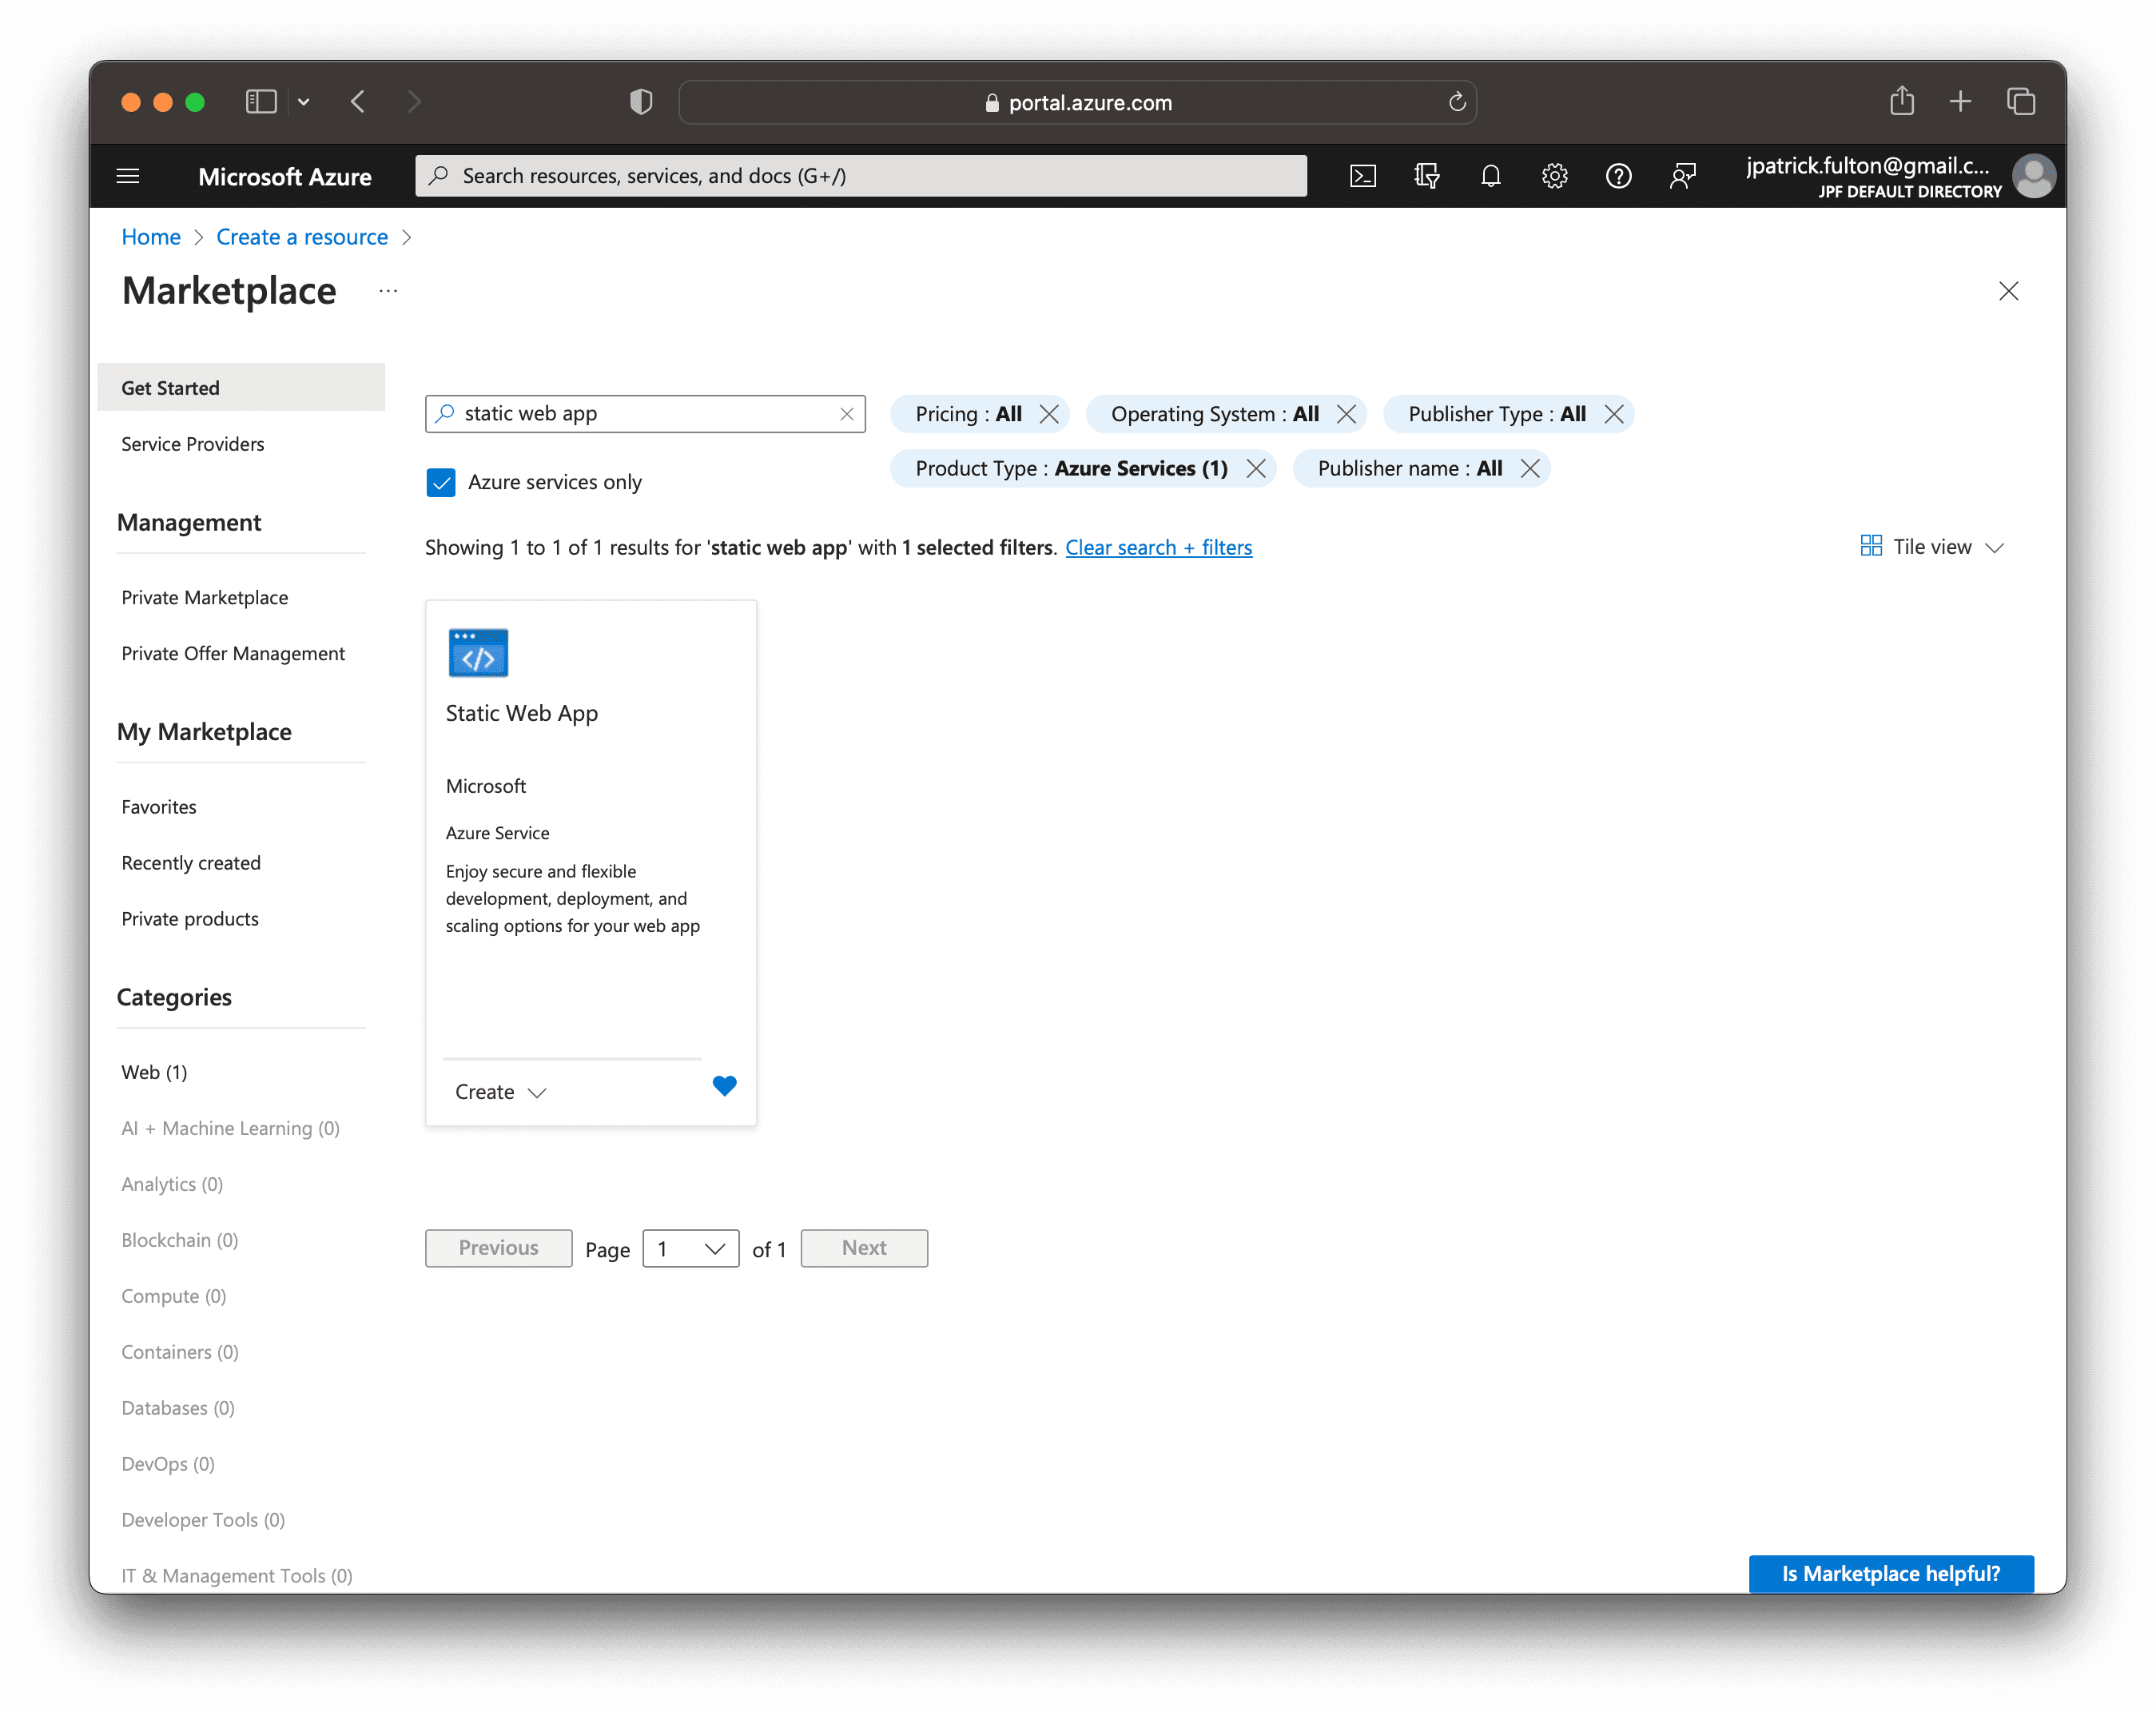Click the Create a resource breadcrumb
The height and width of the screenshot is (1712, 2156).
click(301, 237)
